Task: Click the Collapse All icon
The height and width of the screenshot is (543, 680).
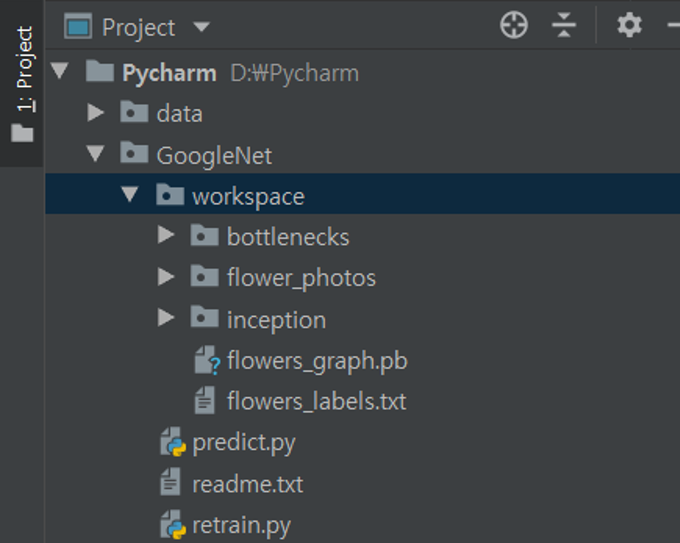Action: (x=564, y=25)
